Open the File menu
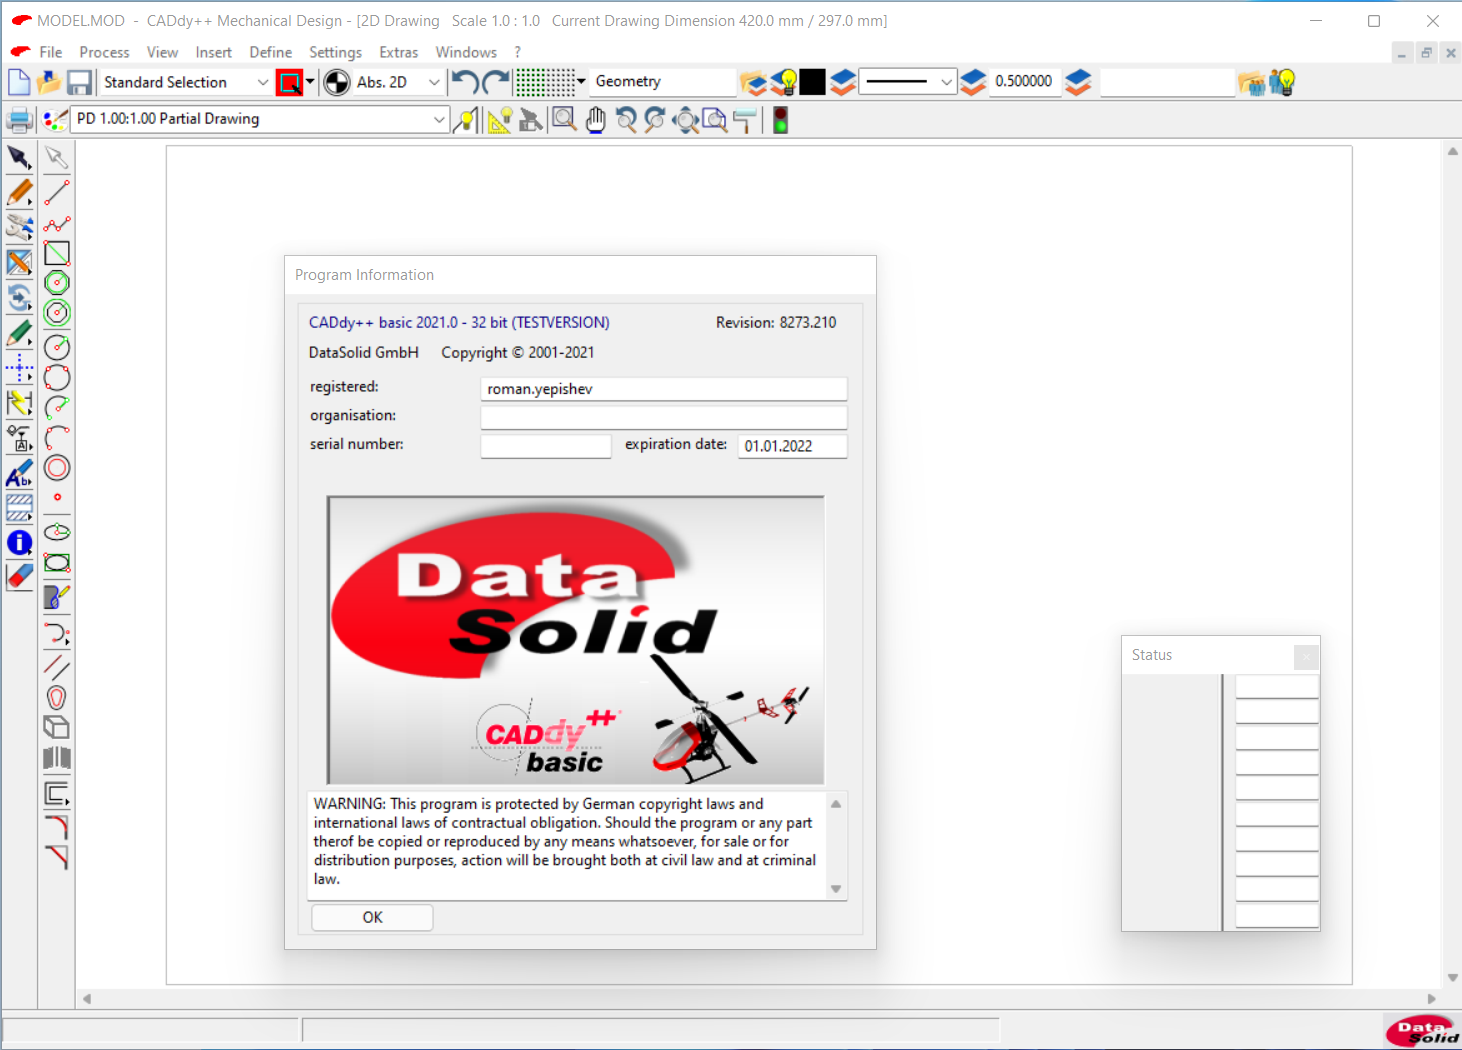This screenshot has width=1462, height=1050. (51, 52)
